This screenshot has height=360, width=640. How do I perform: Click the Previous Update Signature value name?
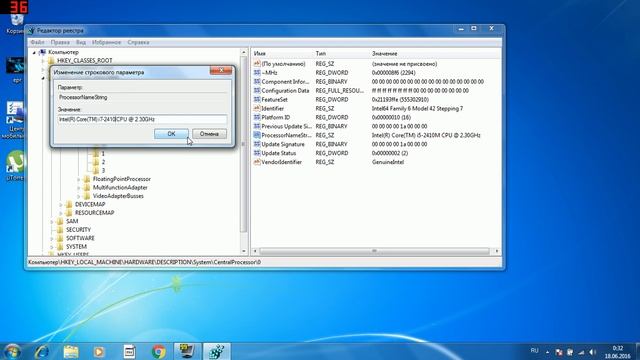[x=286, y=127]
